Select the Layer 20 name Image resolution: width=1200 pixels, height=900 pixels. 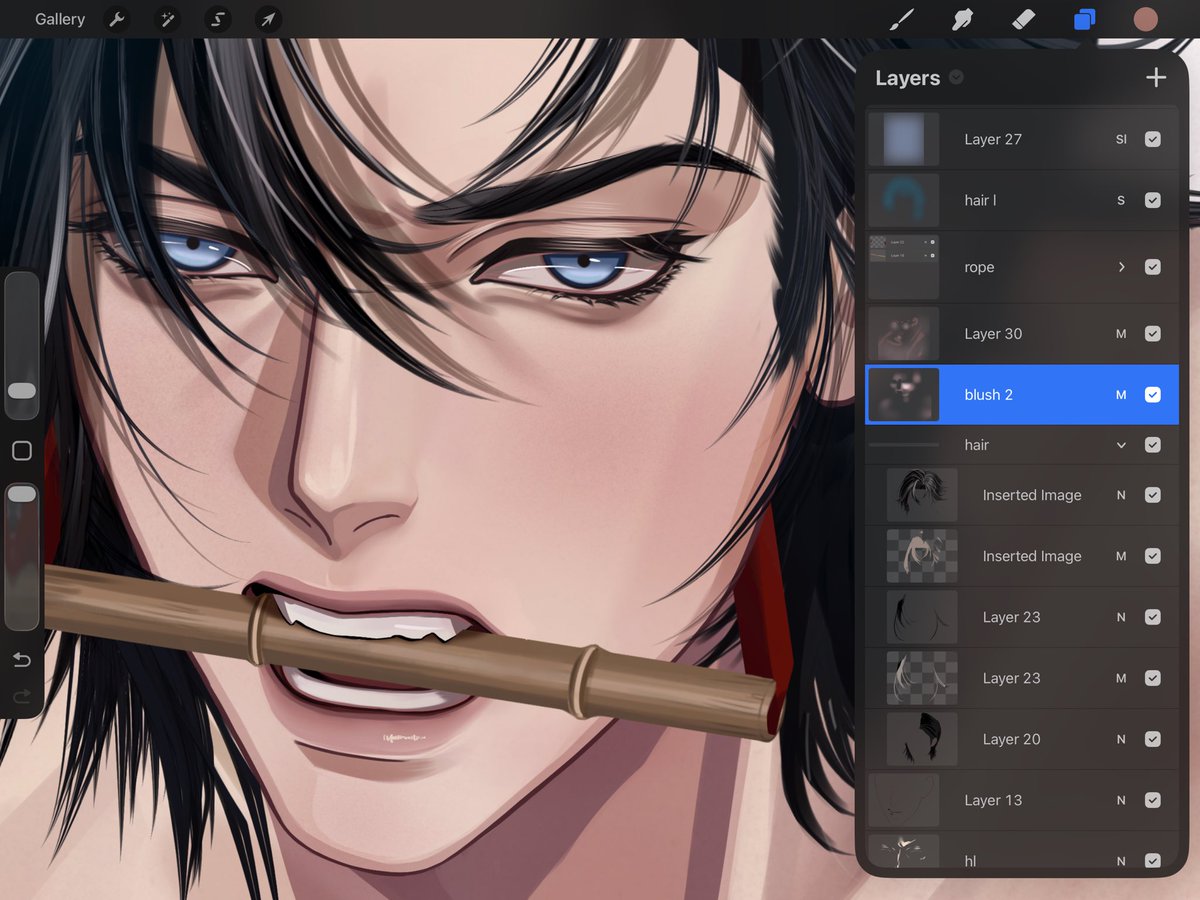point(1011,739)
